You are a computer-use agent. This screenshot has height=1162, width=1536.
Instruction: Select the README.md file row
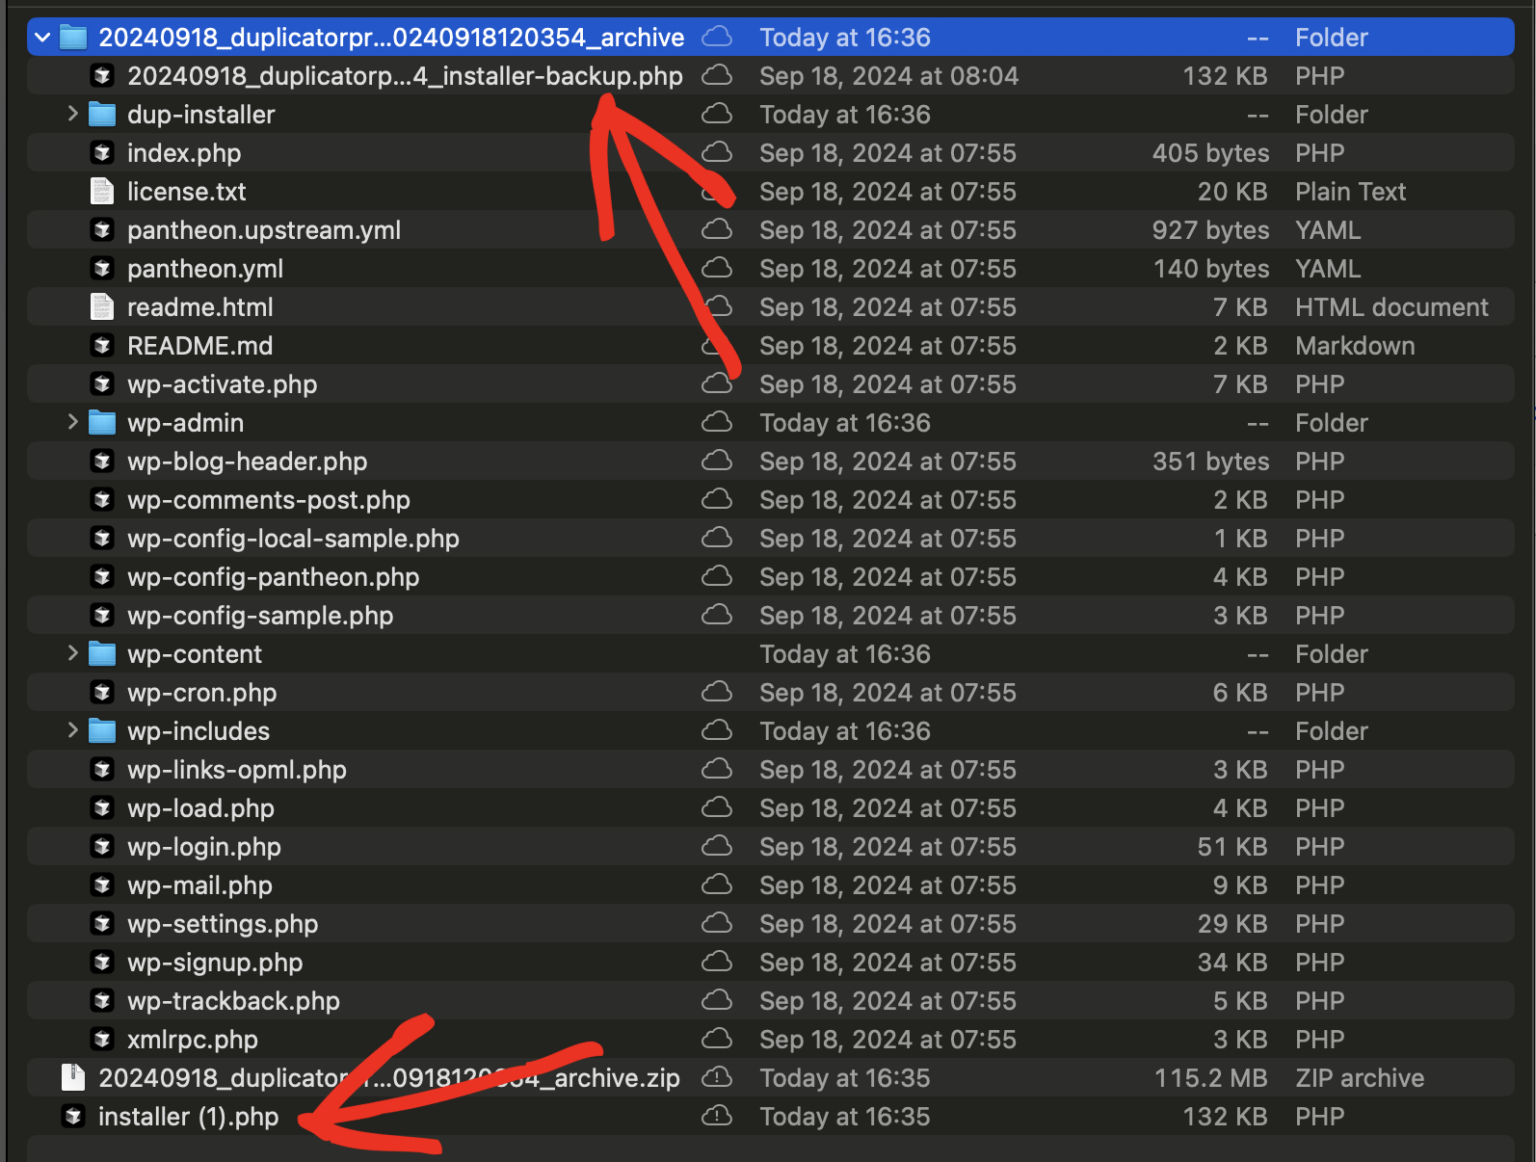coord(200,346)
